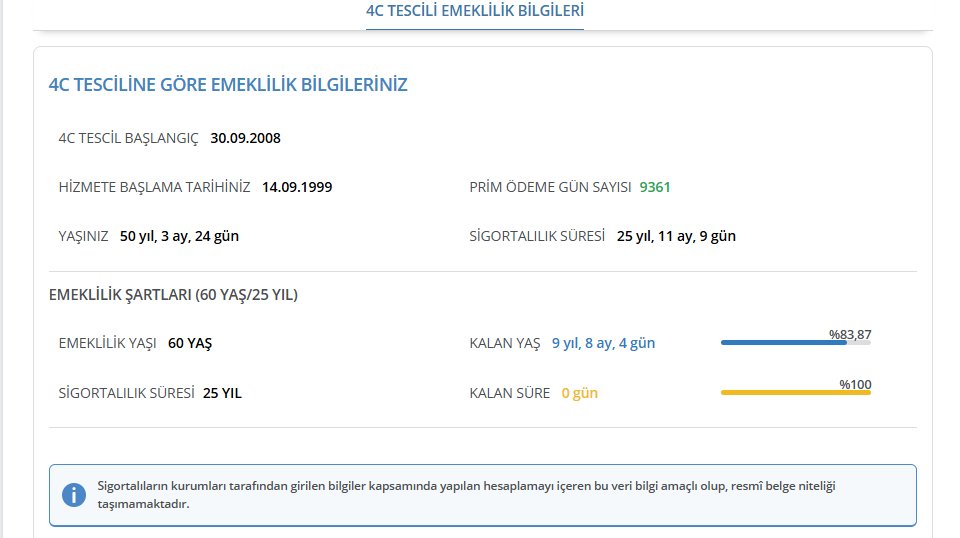Click SİGORTALILIK SÜRESİ label beside 25 YIL
The height and width of the screenshot is (538, 960).
(x=127, y=393)
